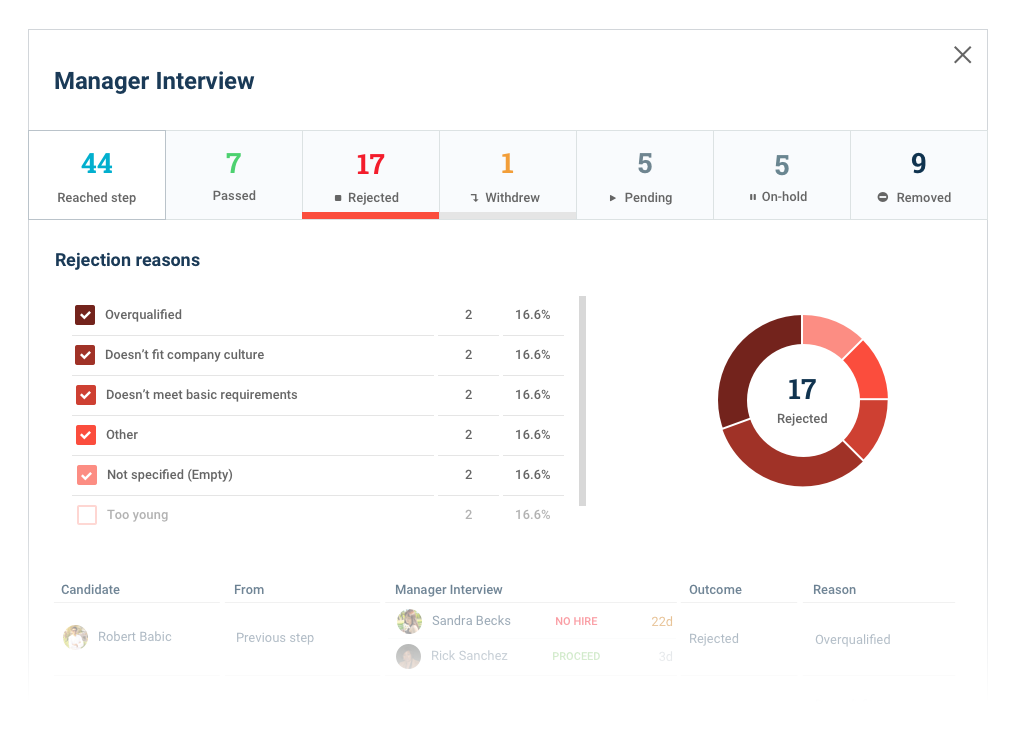This screenshot has height=744, width=1014.
Task: Open Robert Babic candidate name link
Action: (135, 637)
